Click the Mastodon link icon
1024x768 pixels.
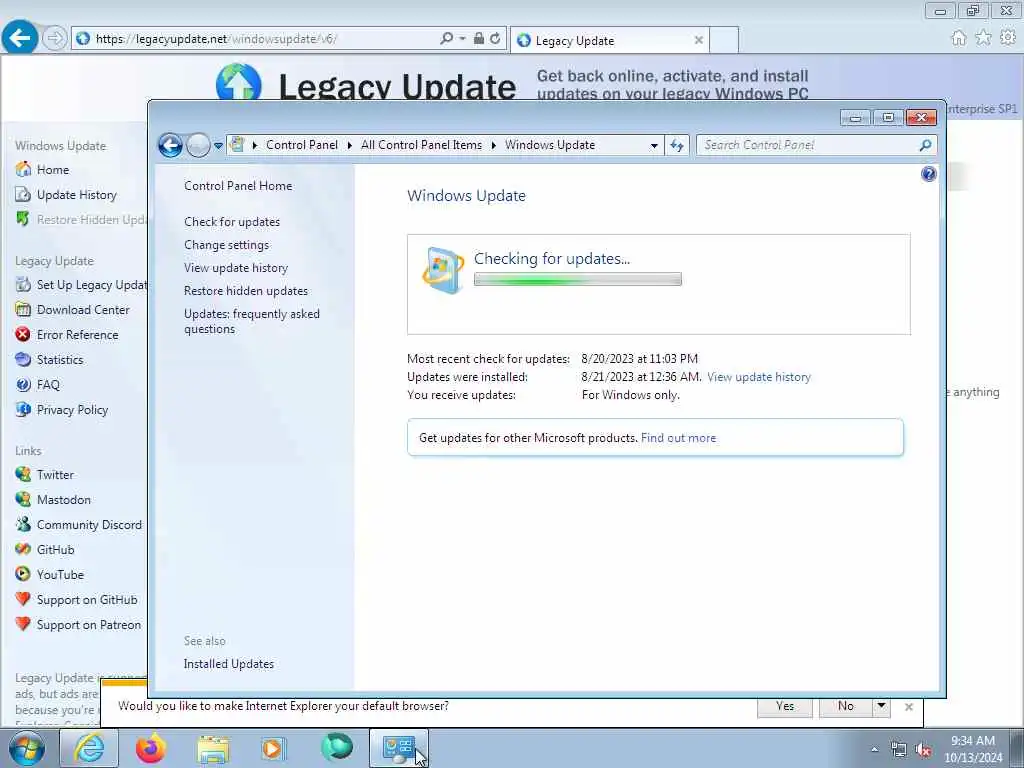click(23, 499)
